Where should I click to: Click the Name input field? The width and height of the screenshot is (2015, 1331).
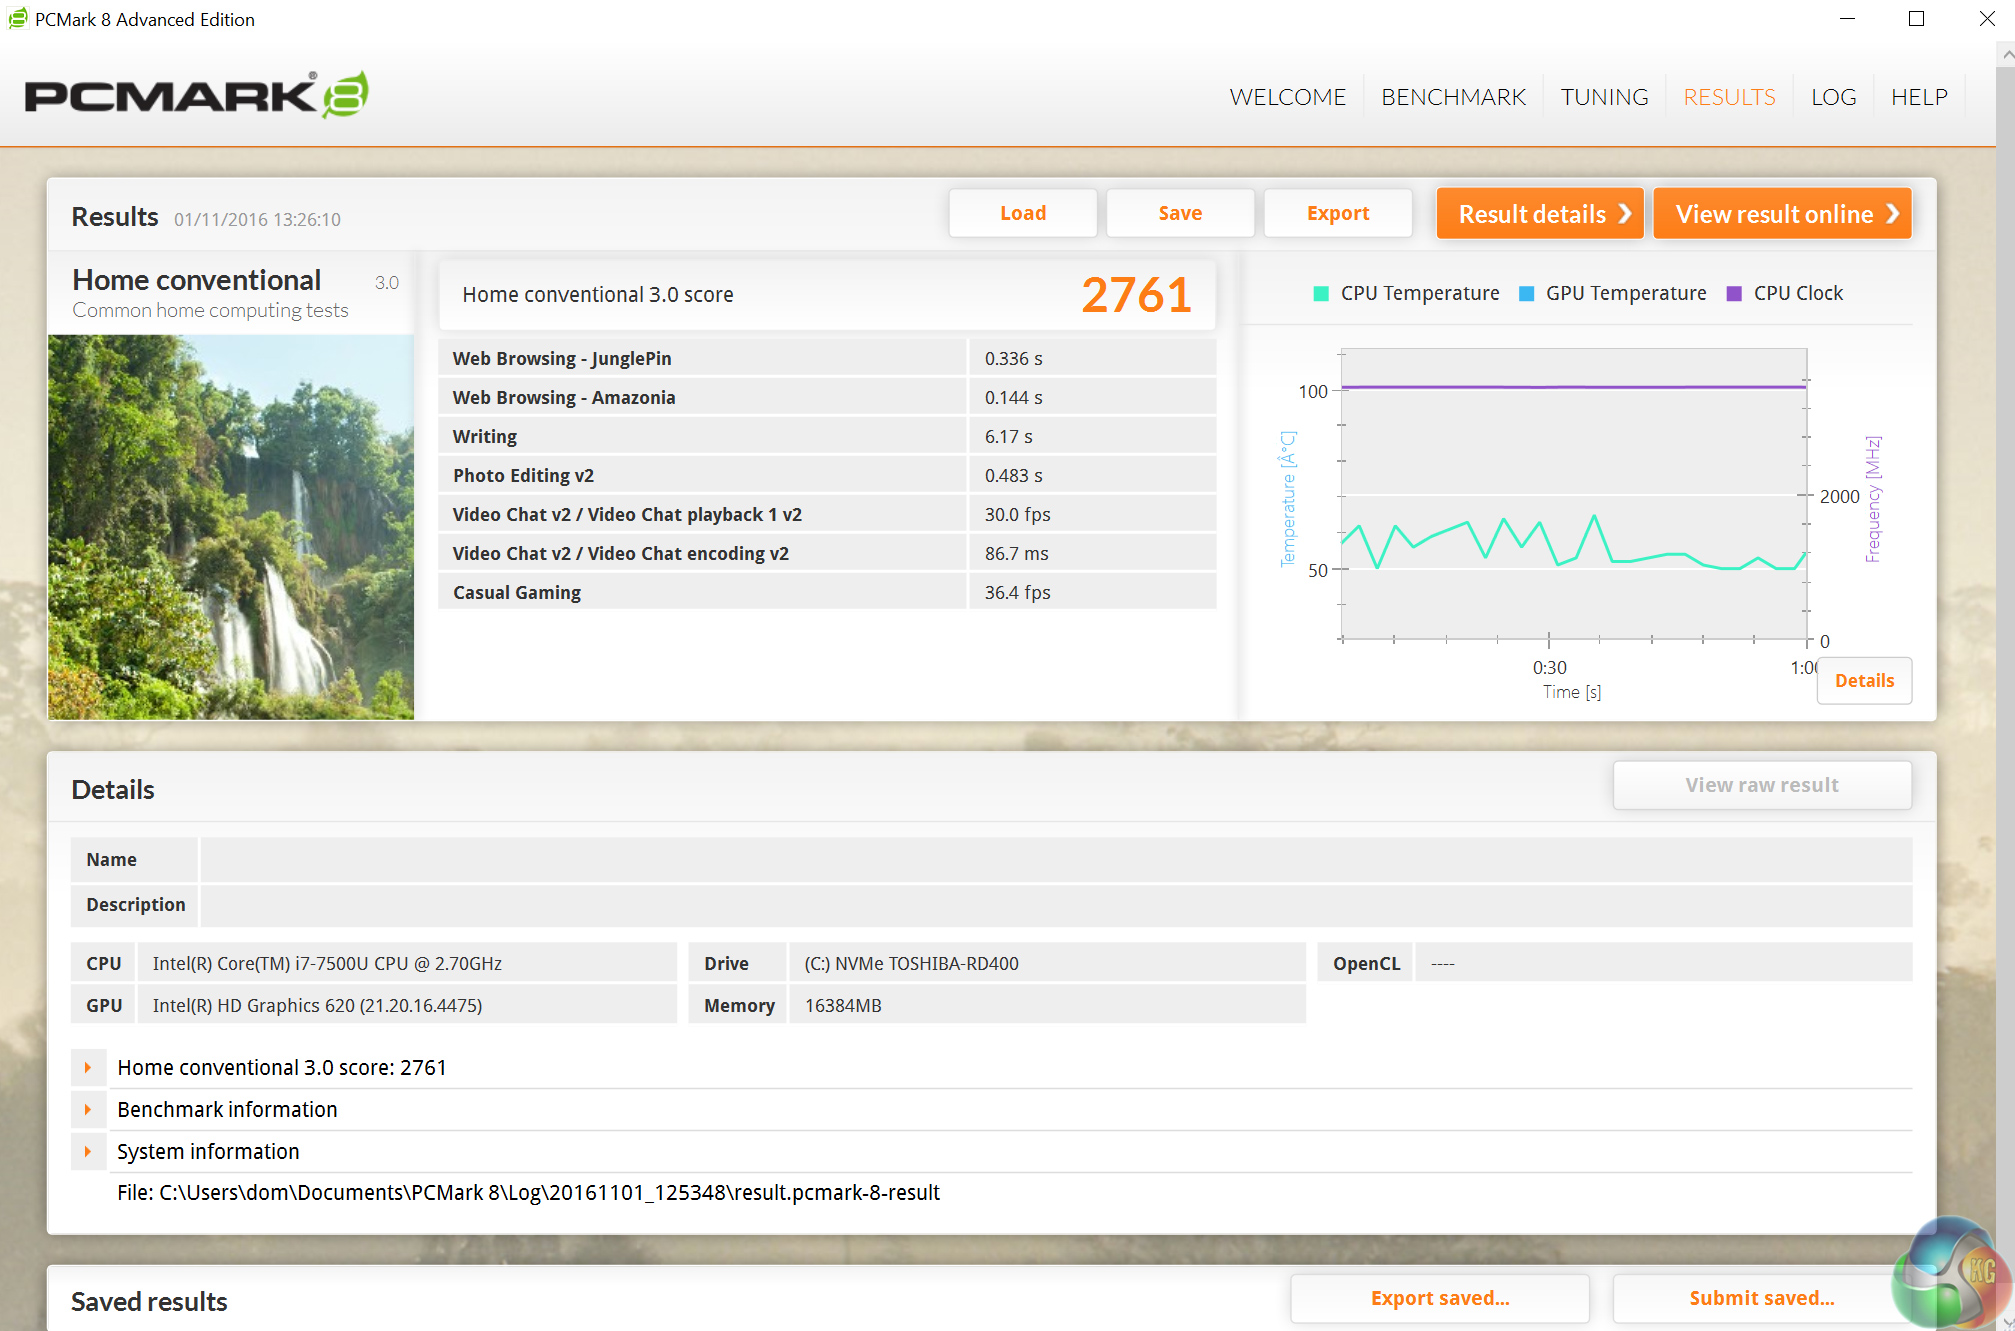click(1055, 859)
